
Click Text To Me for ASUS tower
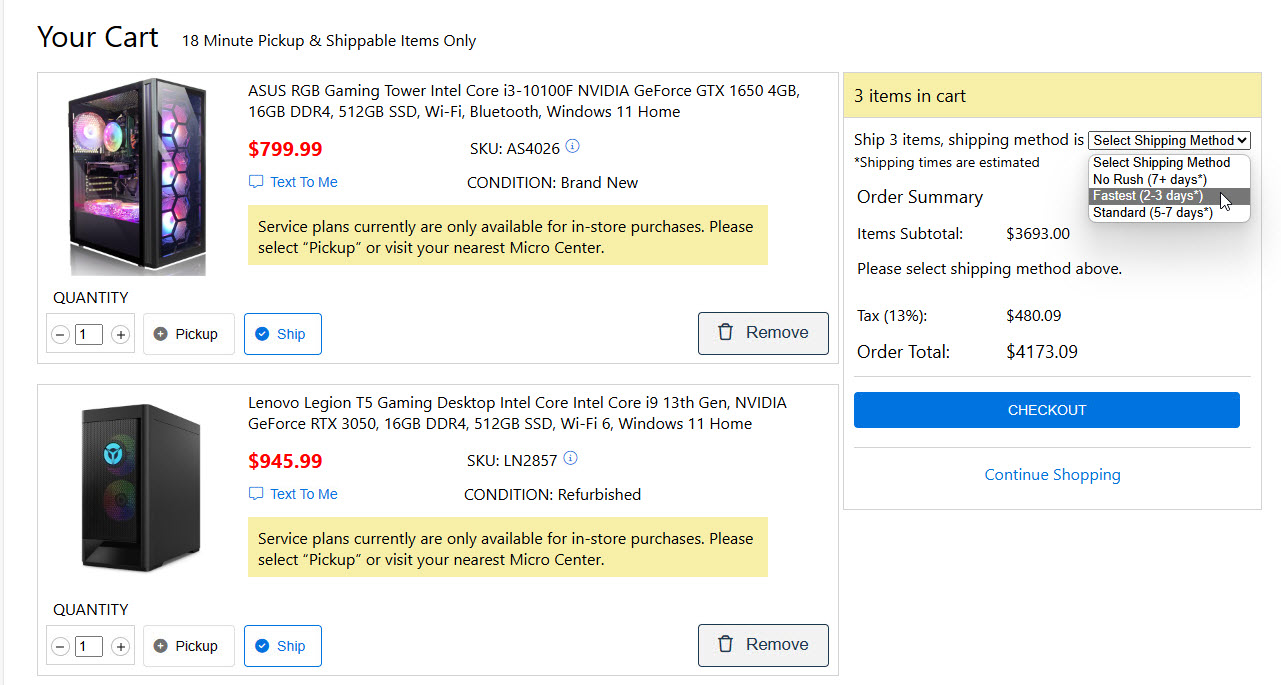pyautogui.click(x=293, y=182)
